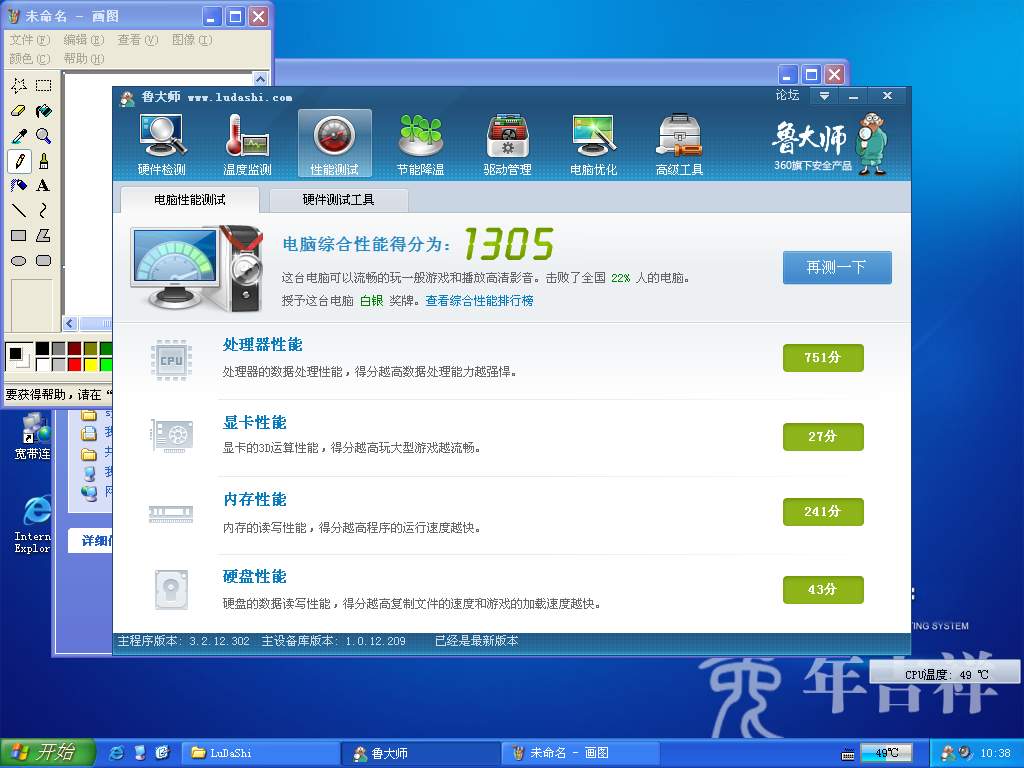
Task: Open the 帮助 menu in Paint
Action: [x=84, y=59]
